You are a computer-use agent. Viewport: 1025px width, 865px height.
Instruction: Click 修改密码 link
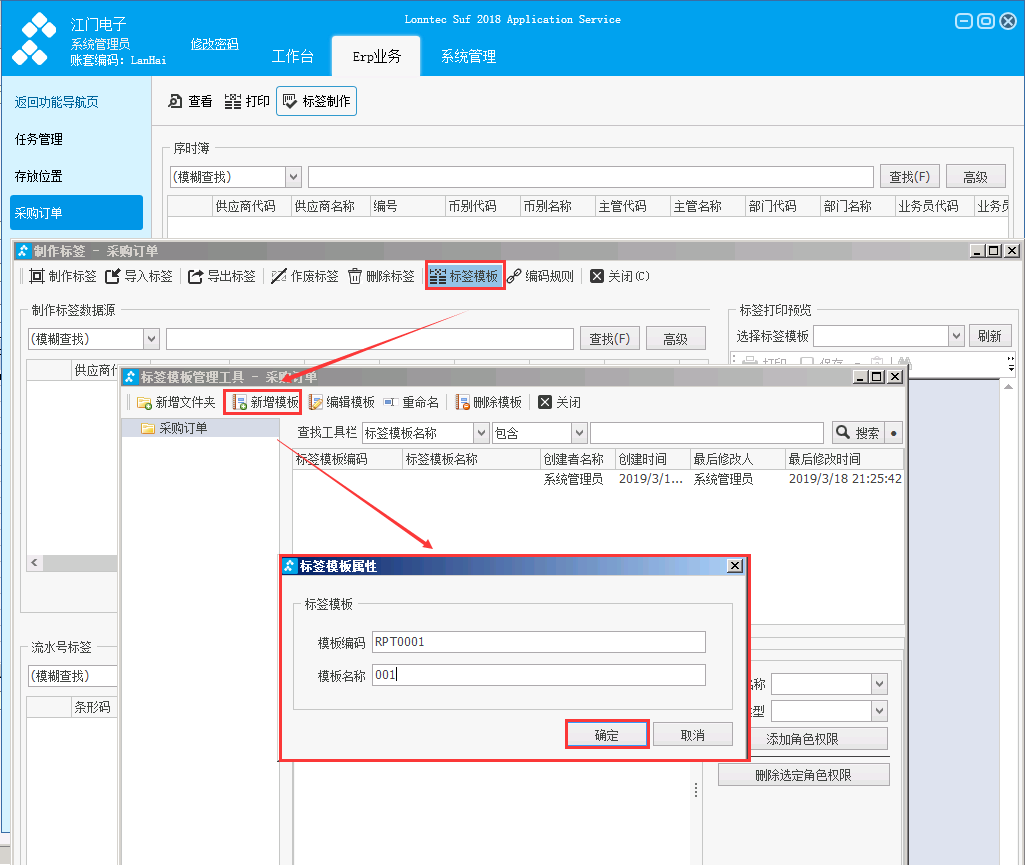pos(214,44)
